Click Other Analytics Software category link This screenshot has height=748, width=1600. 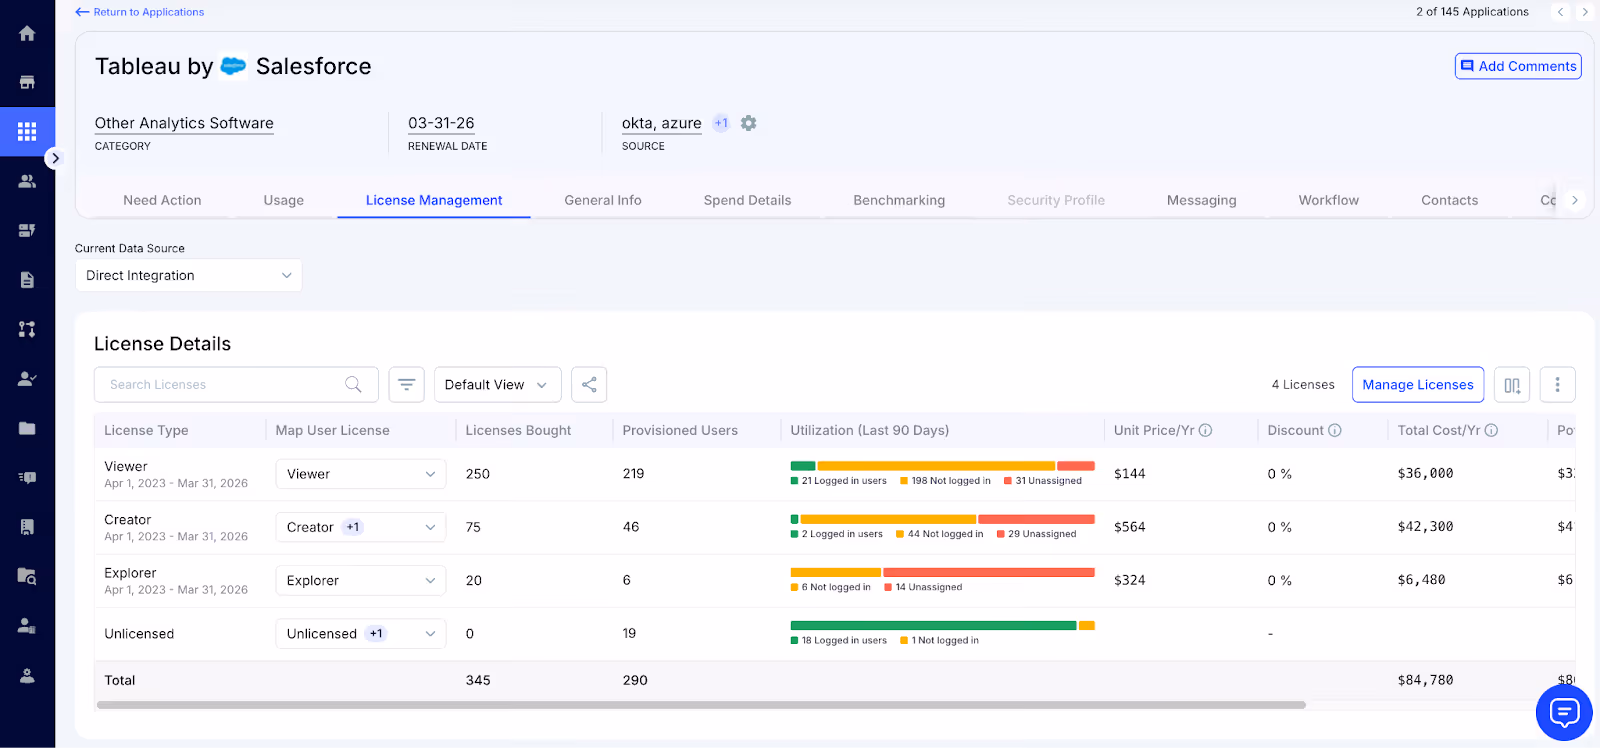click(184, 123)
